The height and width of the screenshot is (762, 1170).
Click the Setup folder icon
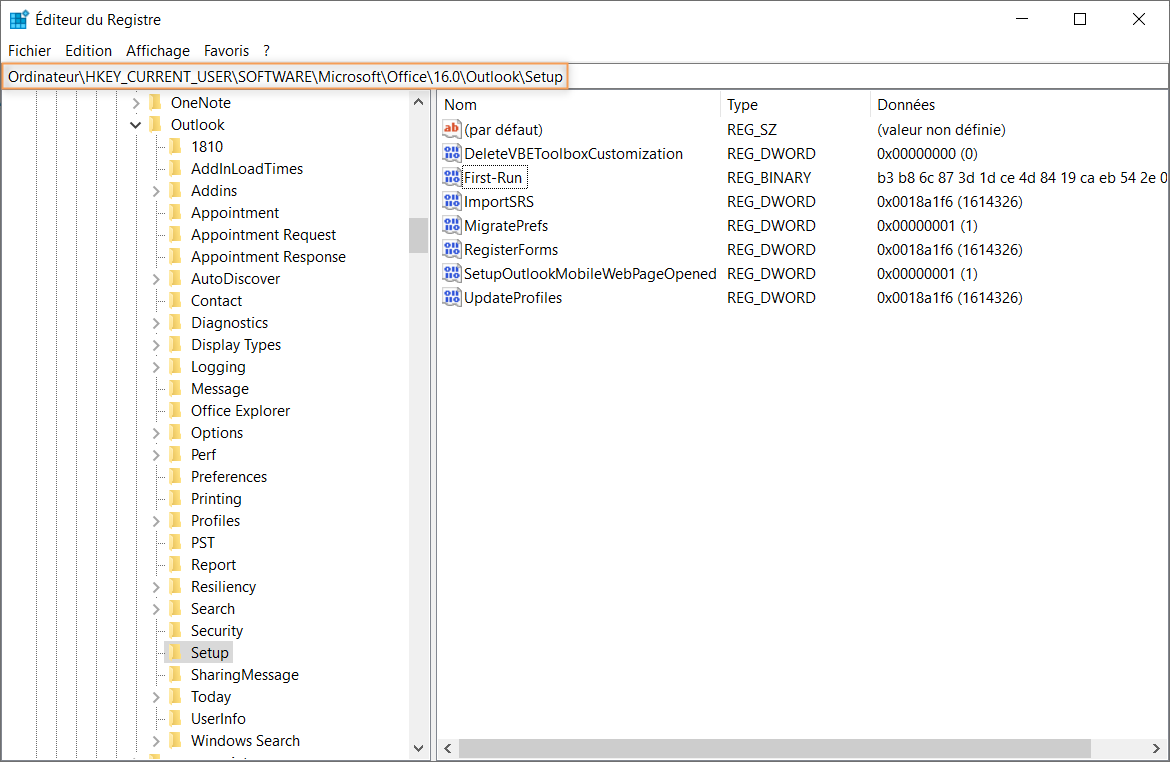pos(175,652)
